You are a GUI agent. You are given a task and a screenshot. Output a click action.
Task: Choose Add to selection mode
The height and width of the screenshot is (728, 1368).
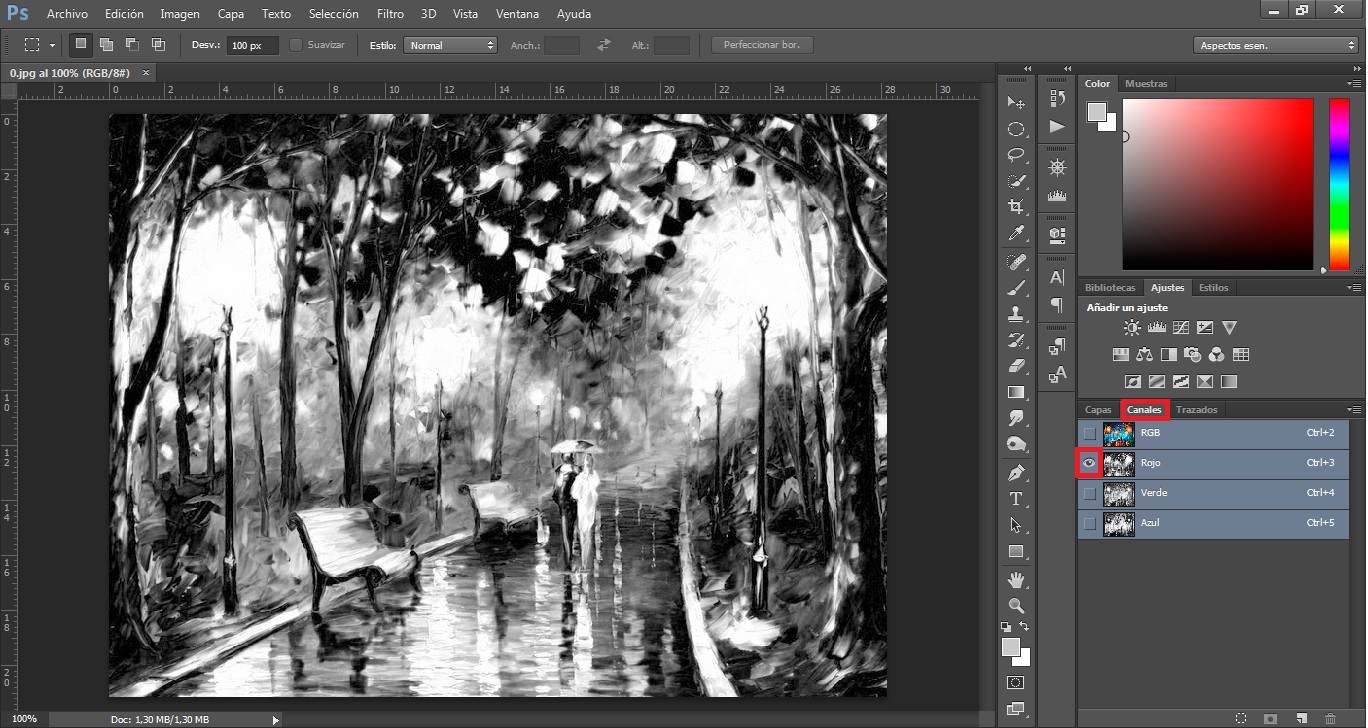point(106,45)
